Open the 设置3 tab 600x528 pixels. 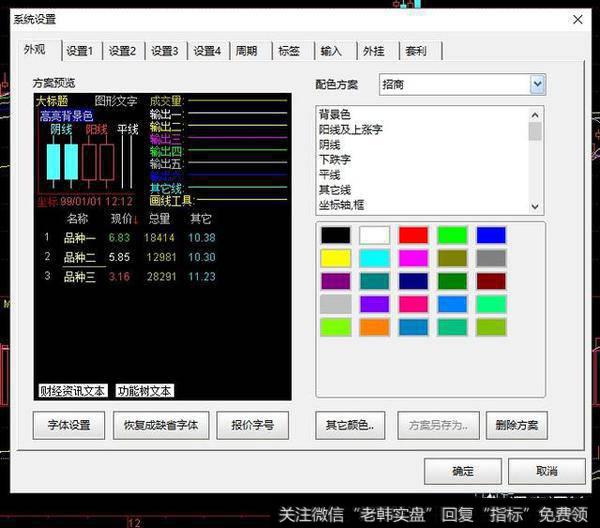pos(166,51)
